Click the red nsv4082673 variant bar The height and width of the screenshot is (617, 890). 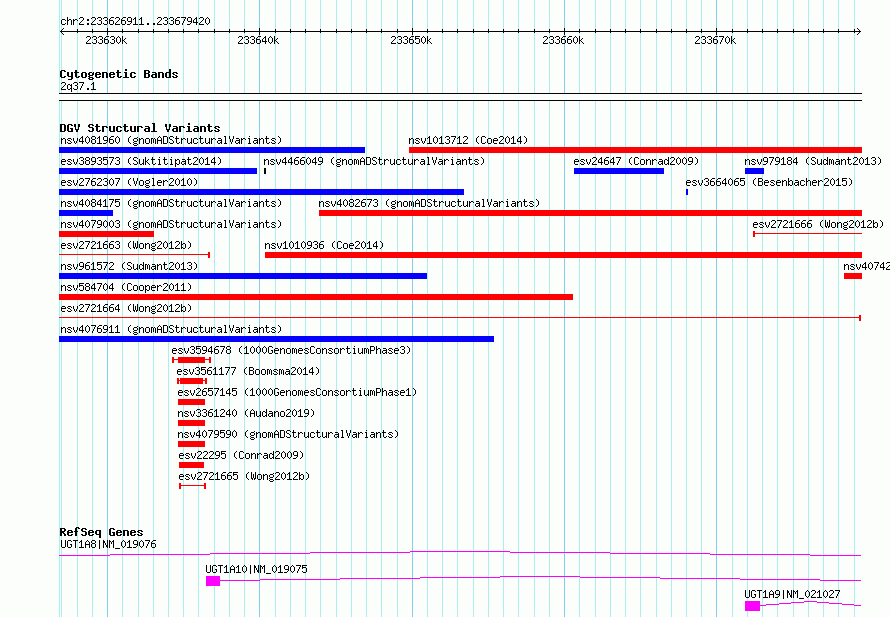pyautogui.click(x=590, y=213)
